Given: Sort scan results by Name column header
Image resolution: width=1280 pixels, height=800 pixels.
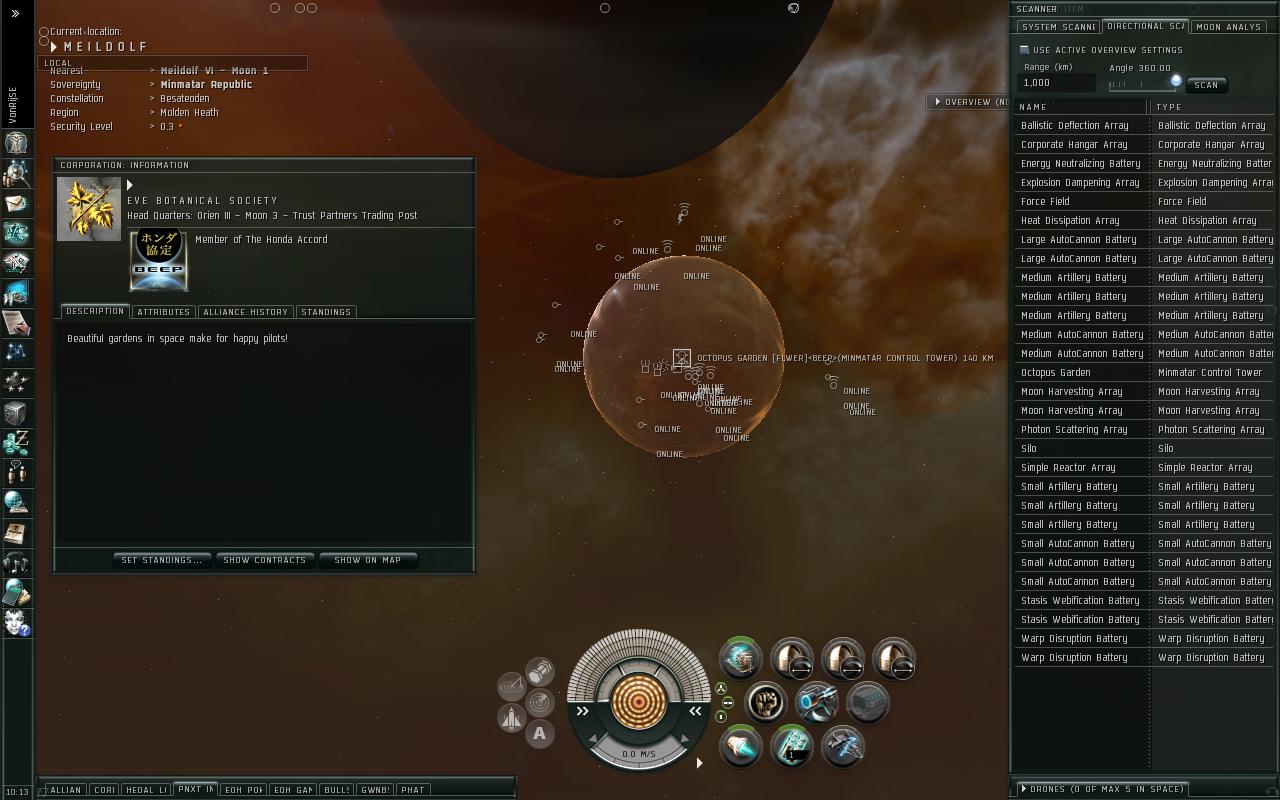Looking at the screenshot, I should point(1082,107).
